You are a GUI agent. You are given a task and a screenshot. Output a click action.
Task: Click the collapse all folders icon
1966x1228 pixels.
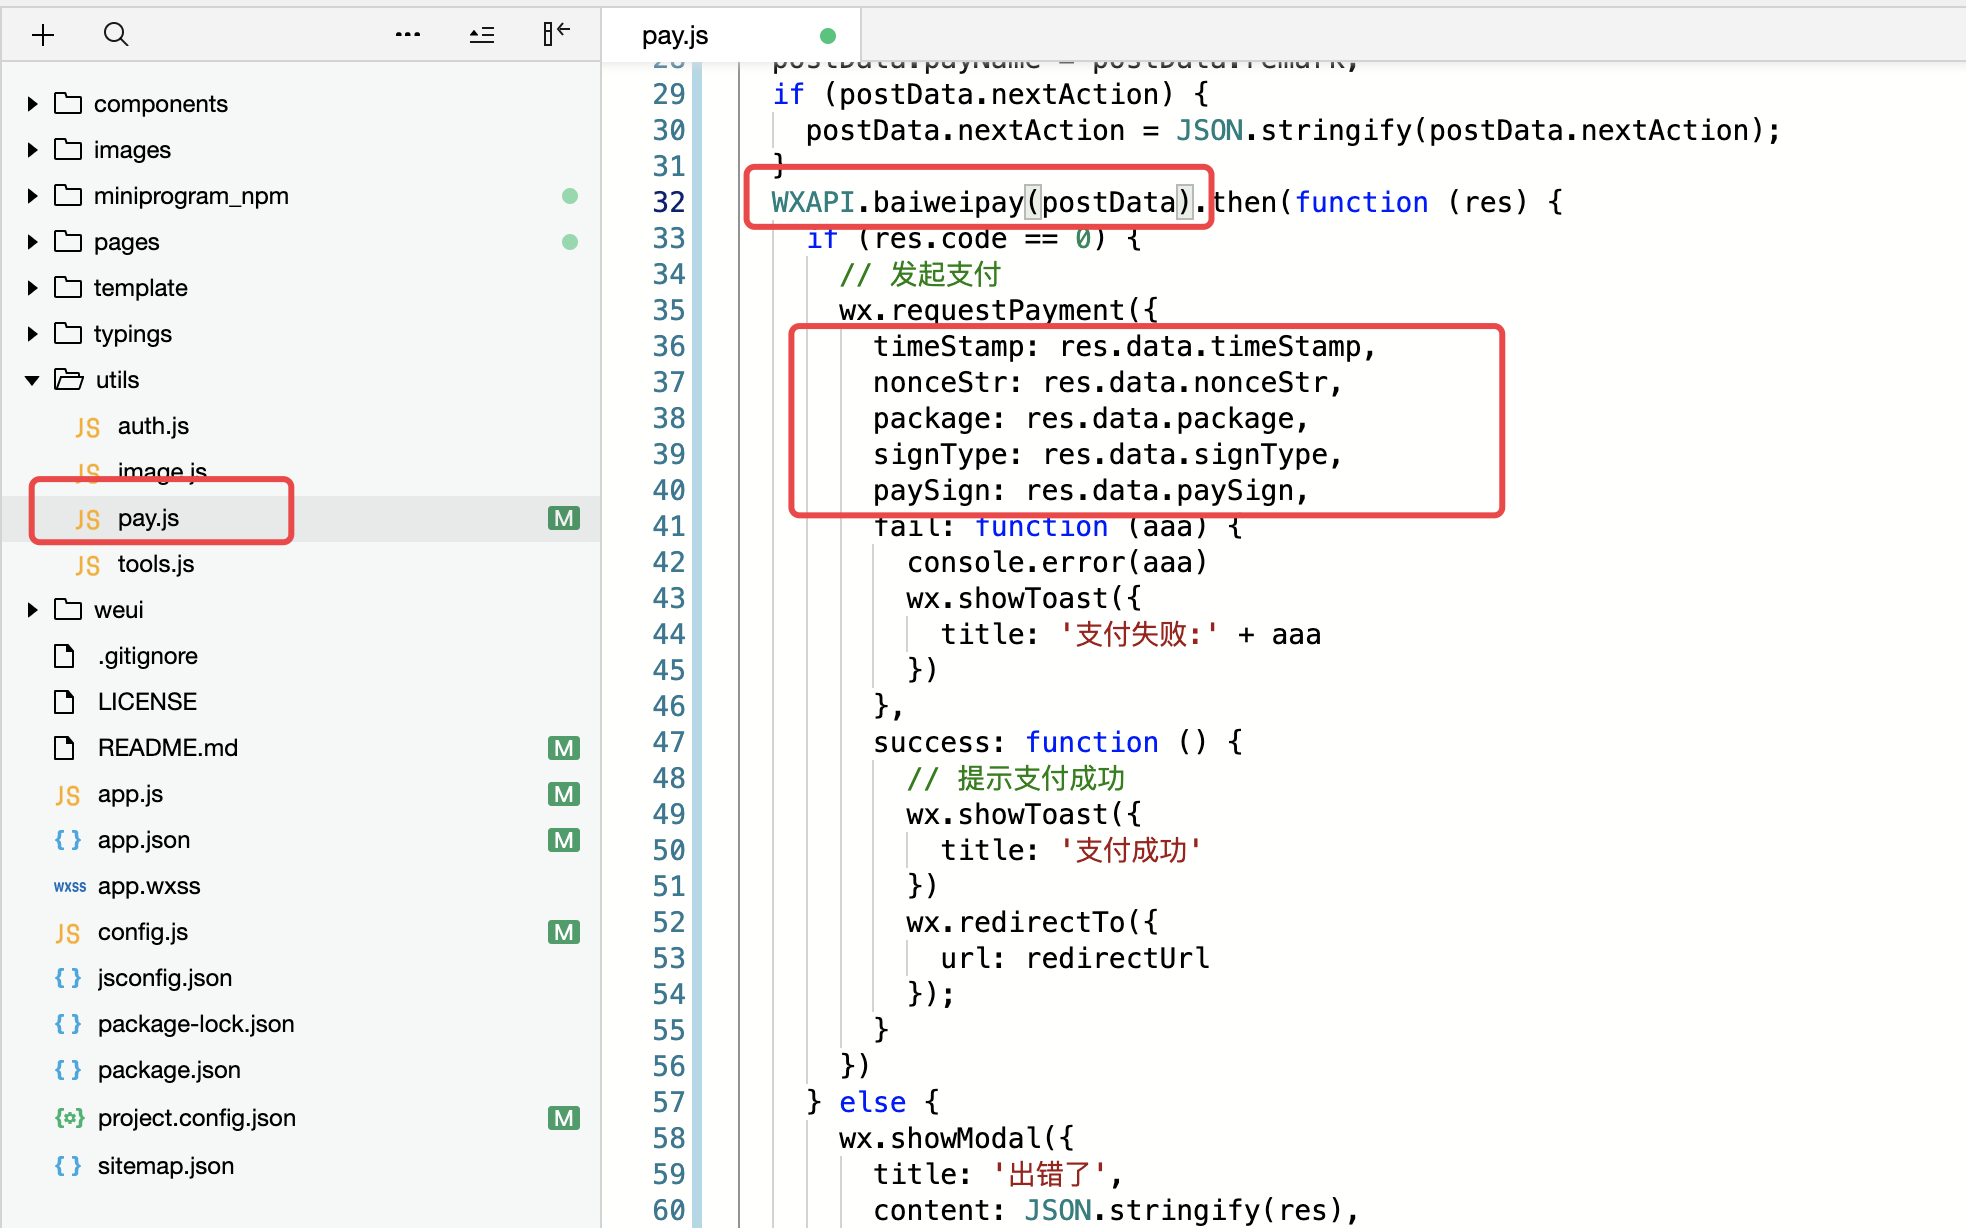pyautogui.click(x=482, y=36)
